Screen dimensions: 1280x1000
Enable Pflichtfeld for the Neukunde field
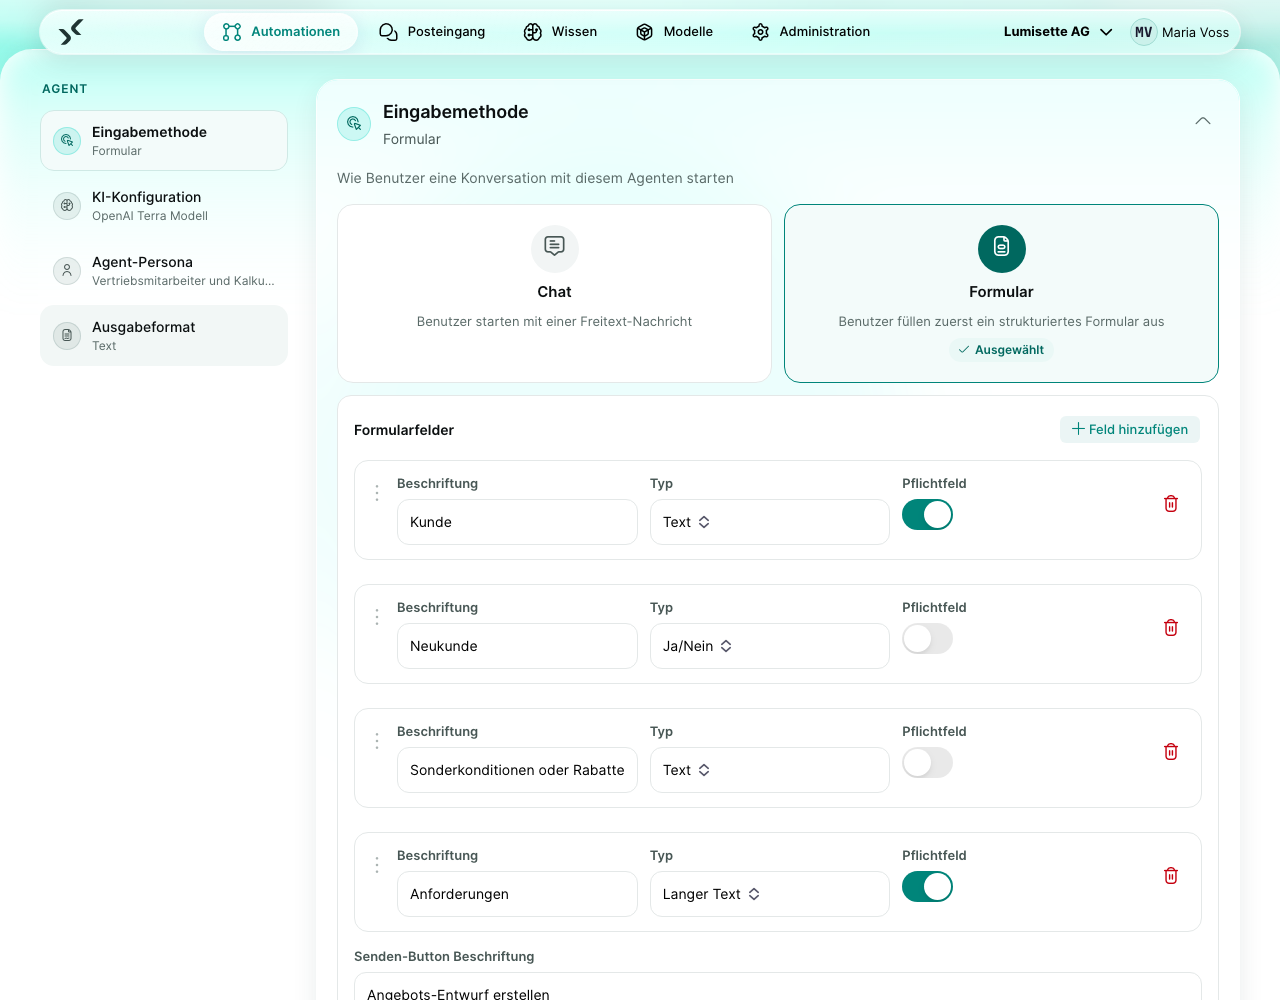click(x=927, y=639)
